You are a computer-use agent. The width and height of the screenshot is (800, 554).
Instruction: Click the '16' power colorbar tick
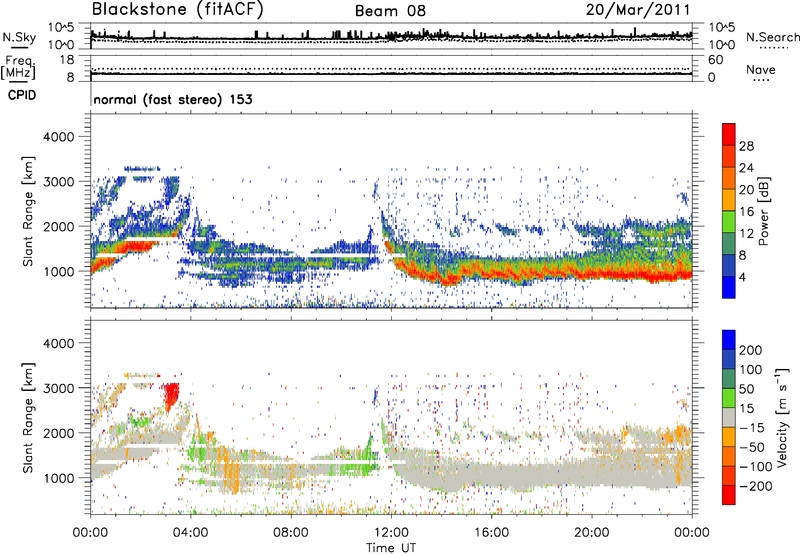click(x=746, y=212)
